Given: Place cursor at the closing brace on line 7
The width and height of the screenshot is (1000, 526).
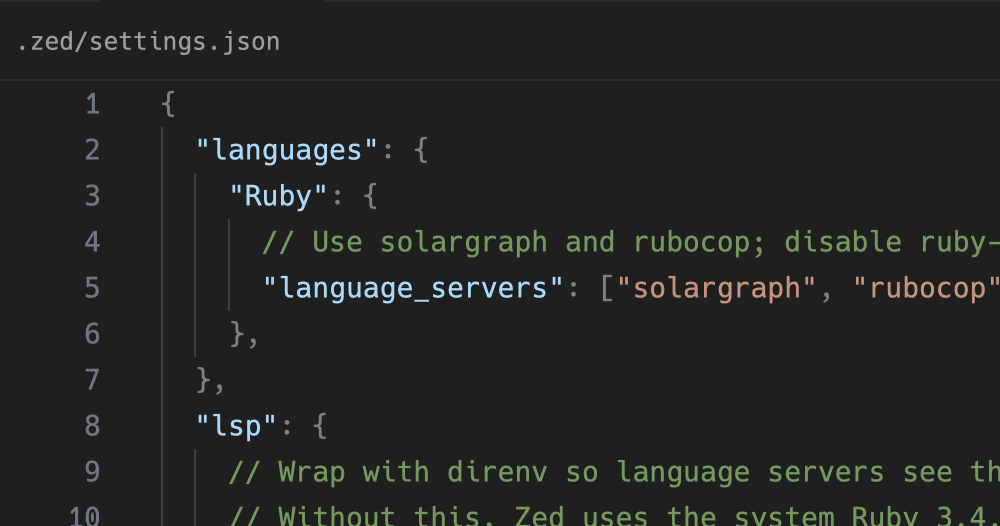Looking at the screenshot, I should (x=204, y=380).
